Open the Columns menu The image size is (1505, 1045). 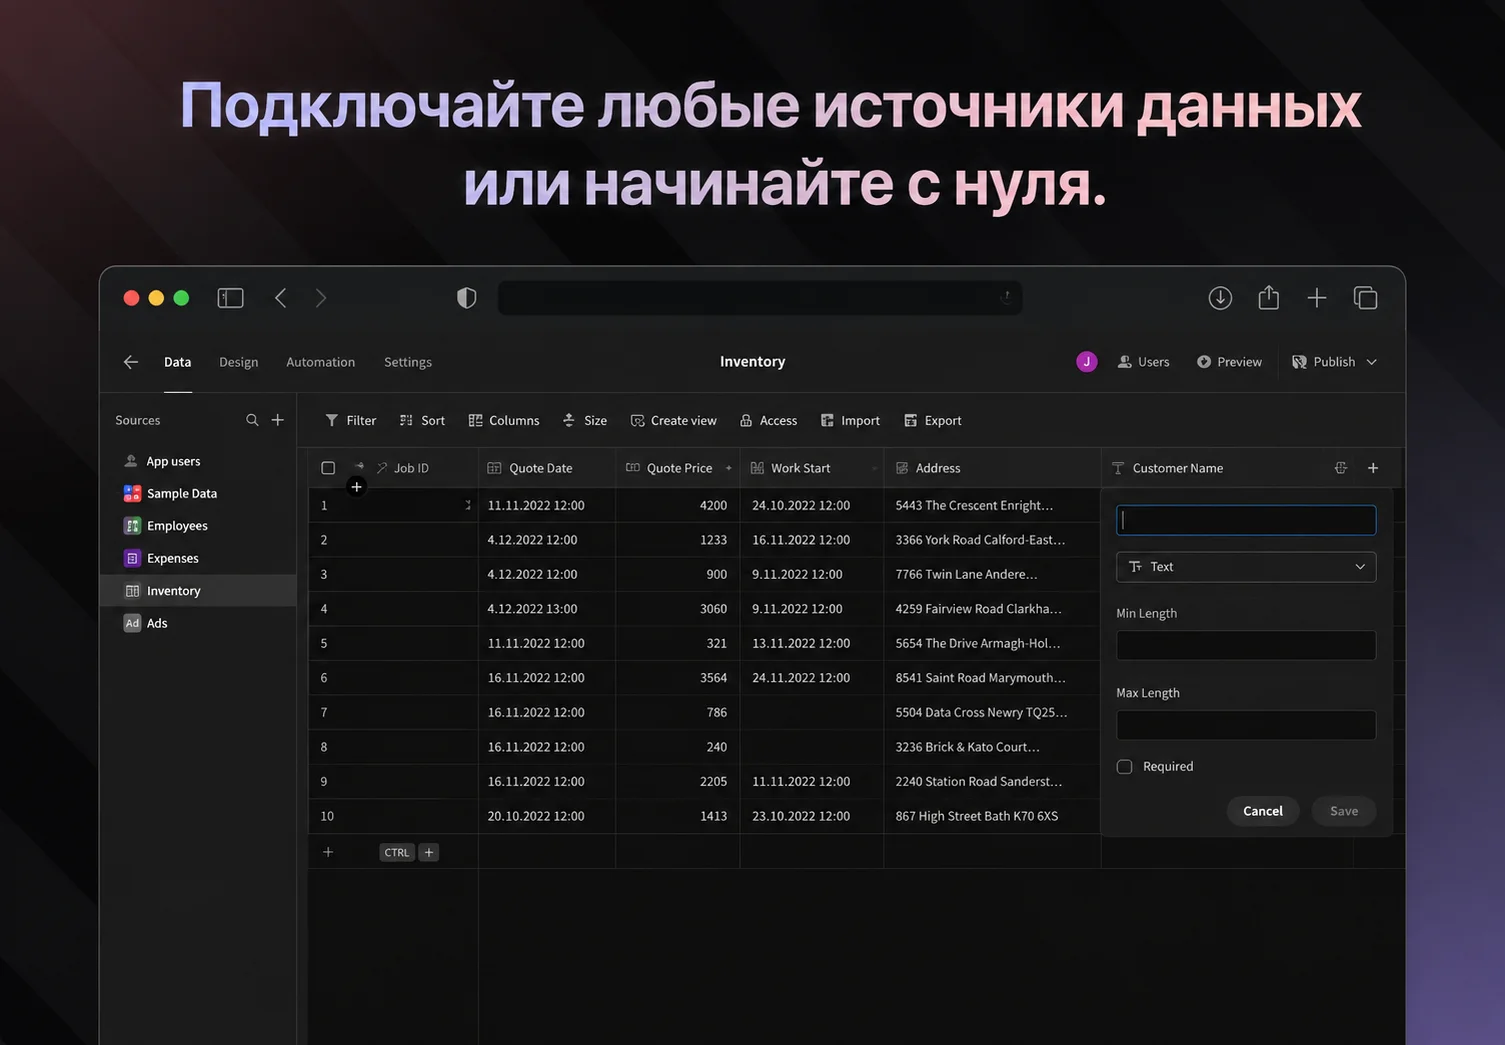pyautogui.click(x=504, y=421)
